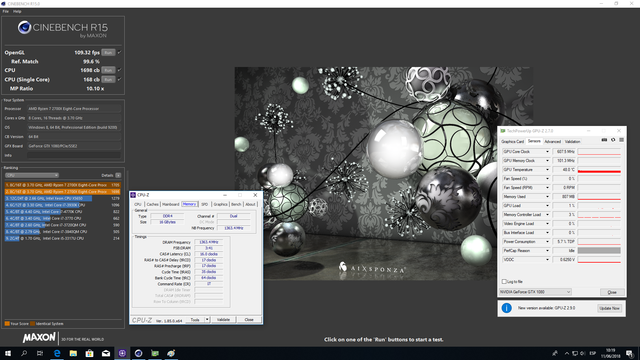Run the CPU benchmark test
Viewport: 640px width, 360px height.
108,70
